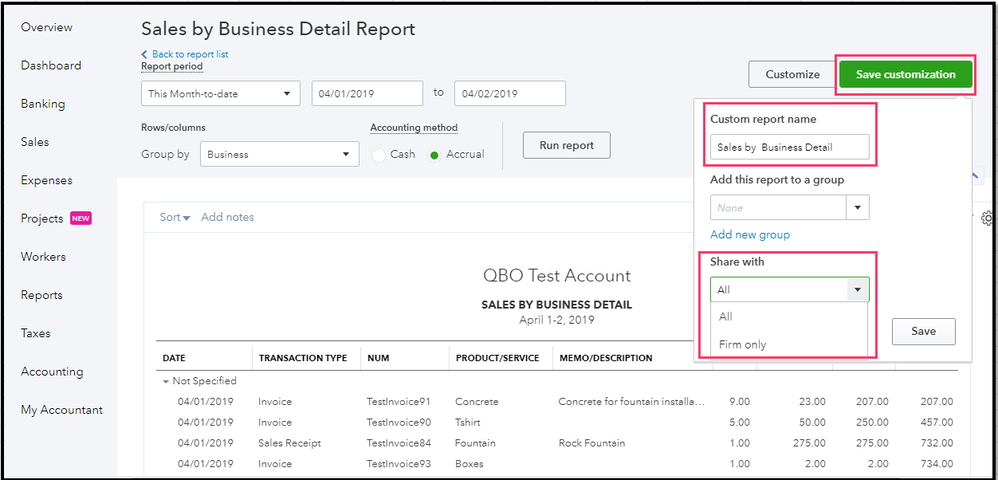Choose All in share with list

725,316
